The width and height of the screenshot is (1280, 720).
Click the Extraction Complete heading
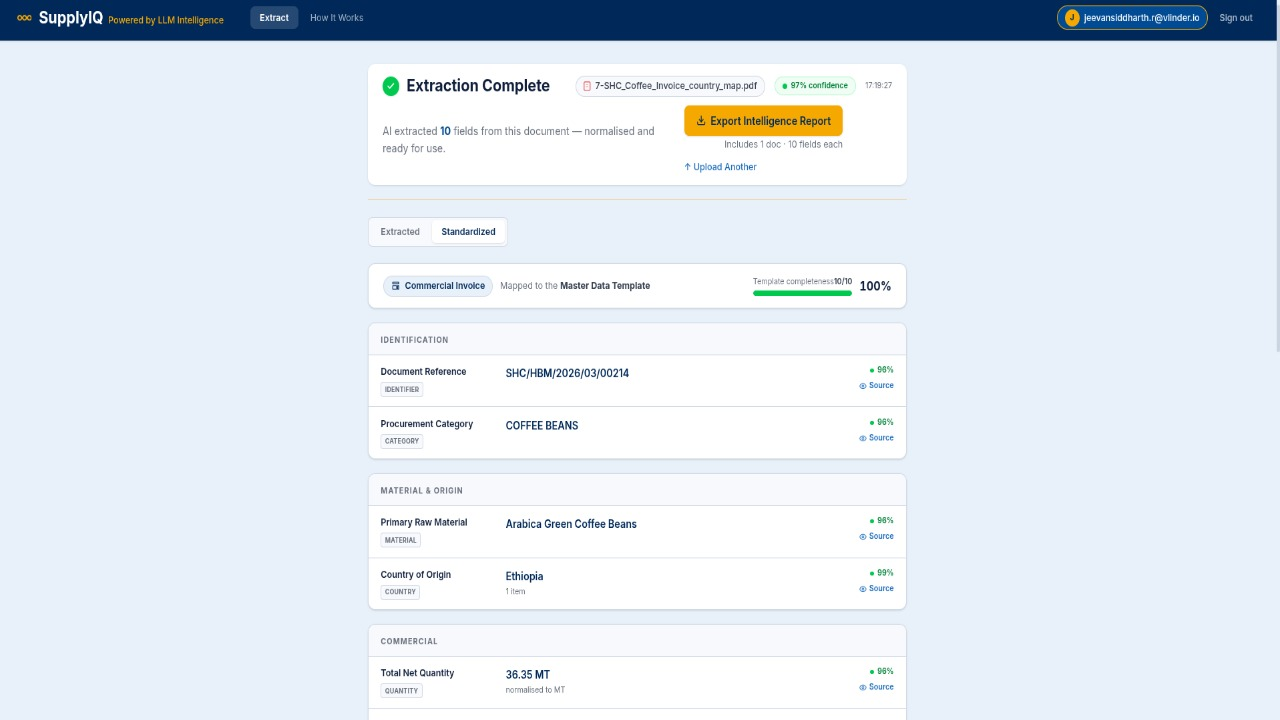click(478, 86)
